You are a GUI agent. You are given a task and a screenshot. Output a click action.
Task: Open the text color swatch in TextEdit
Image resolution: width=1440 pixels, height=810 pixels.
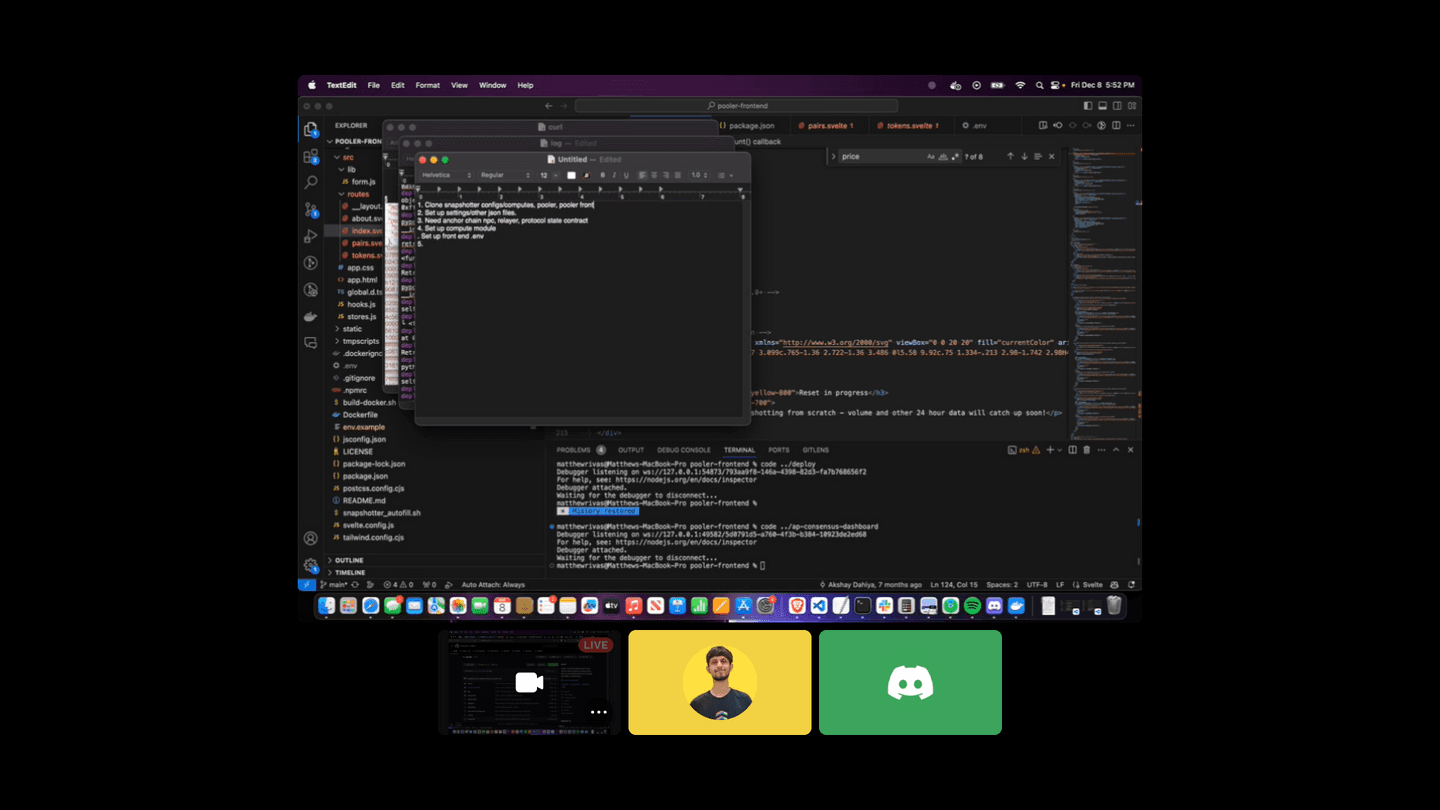click(571, 175)
